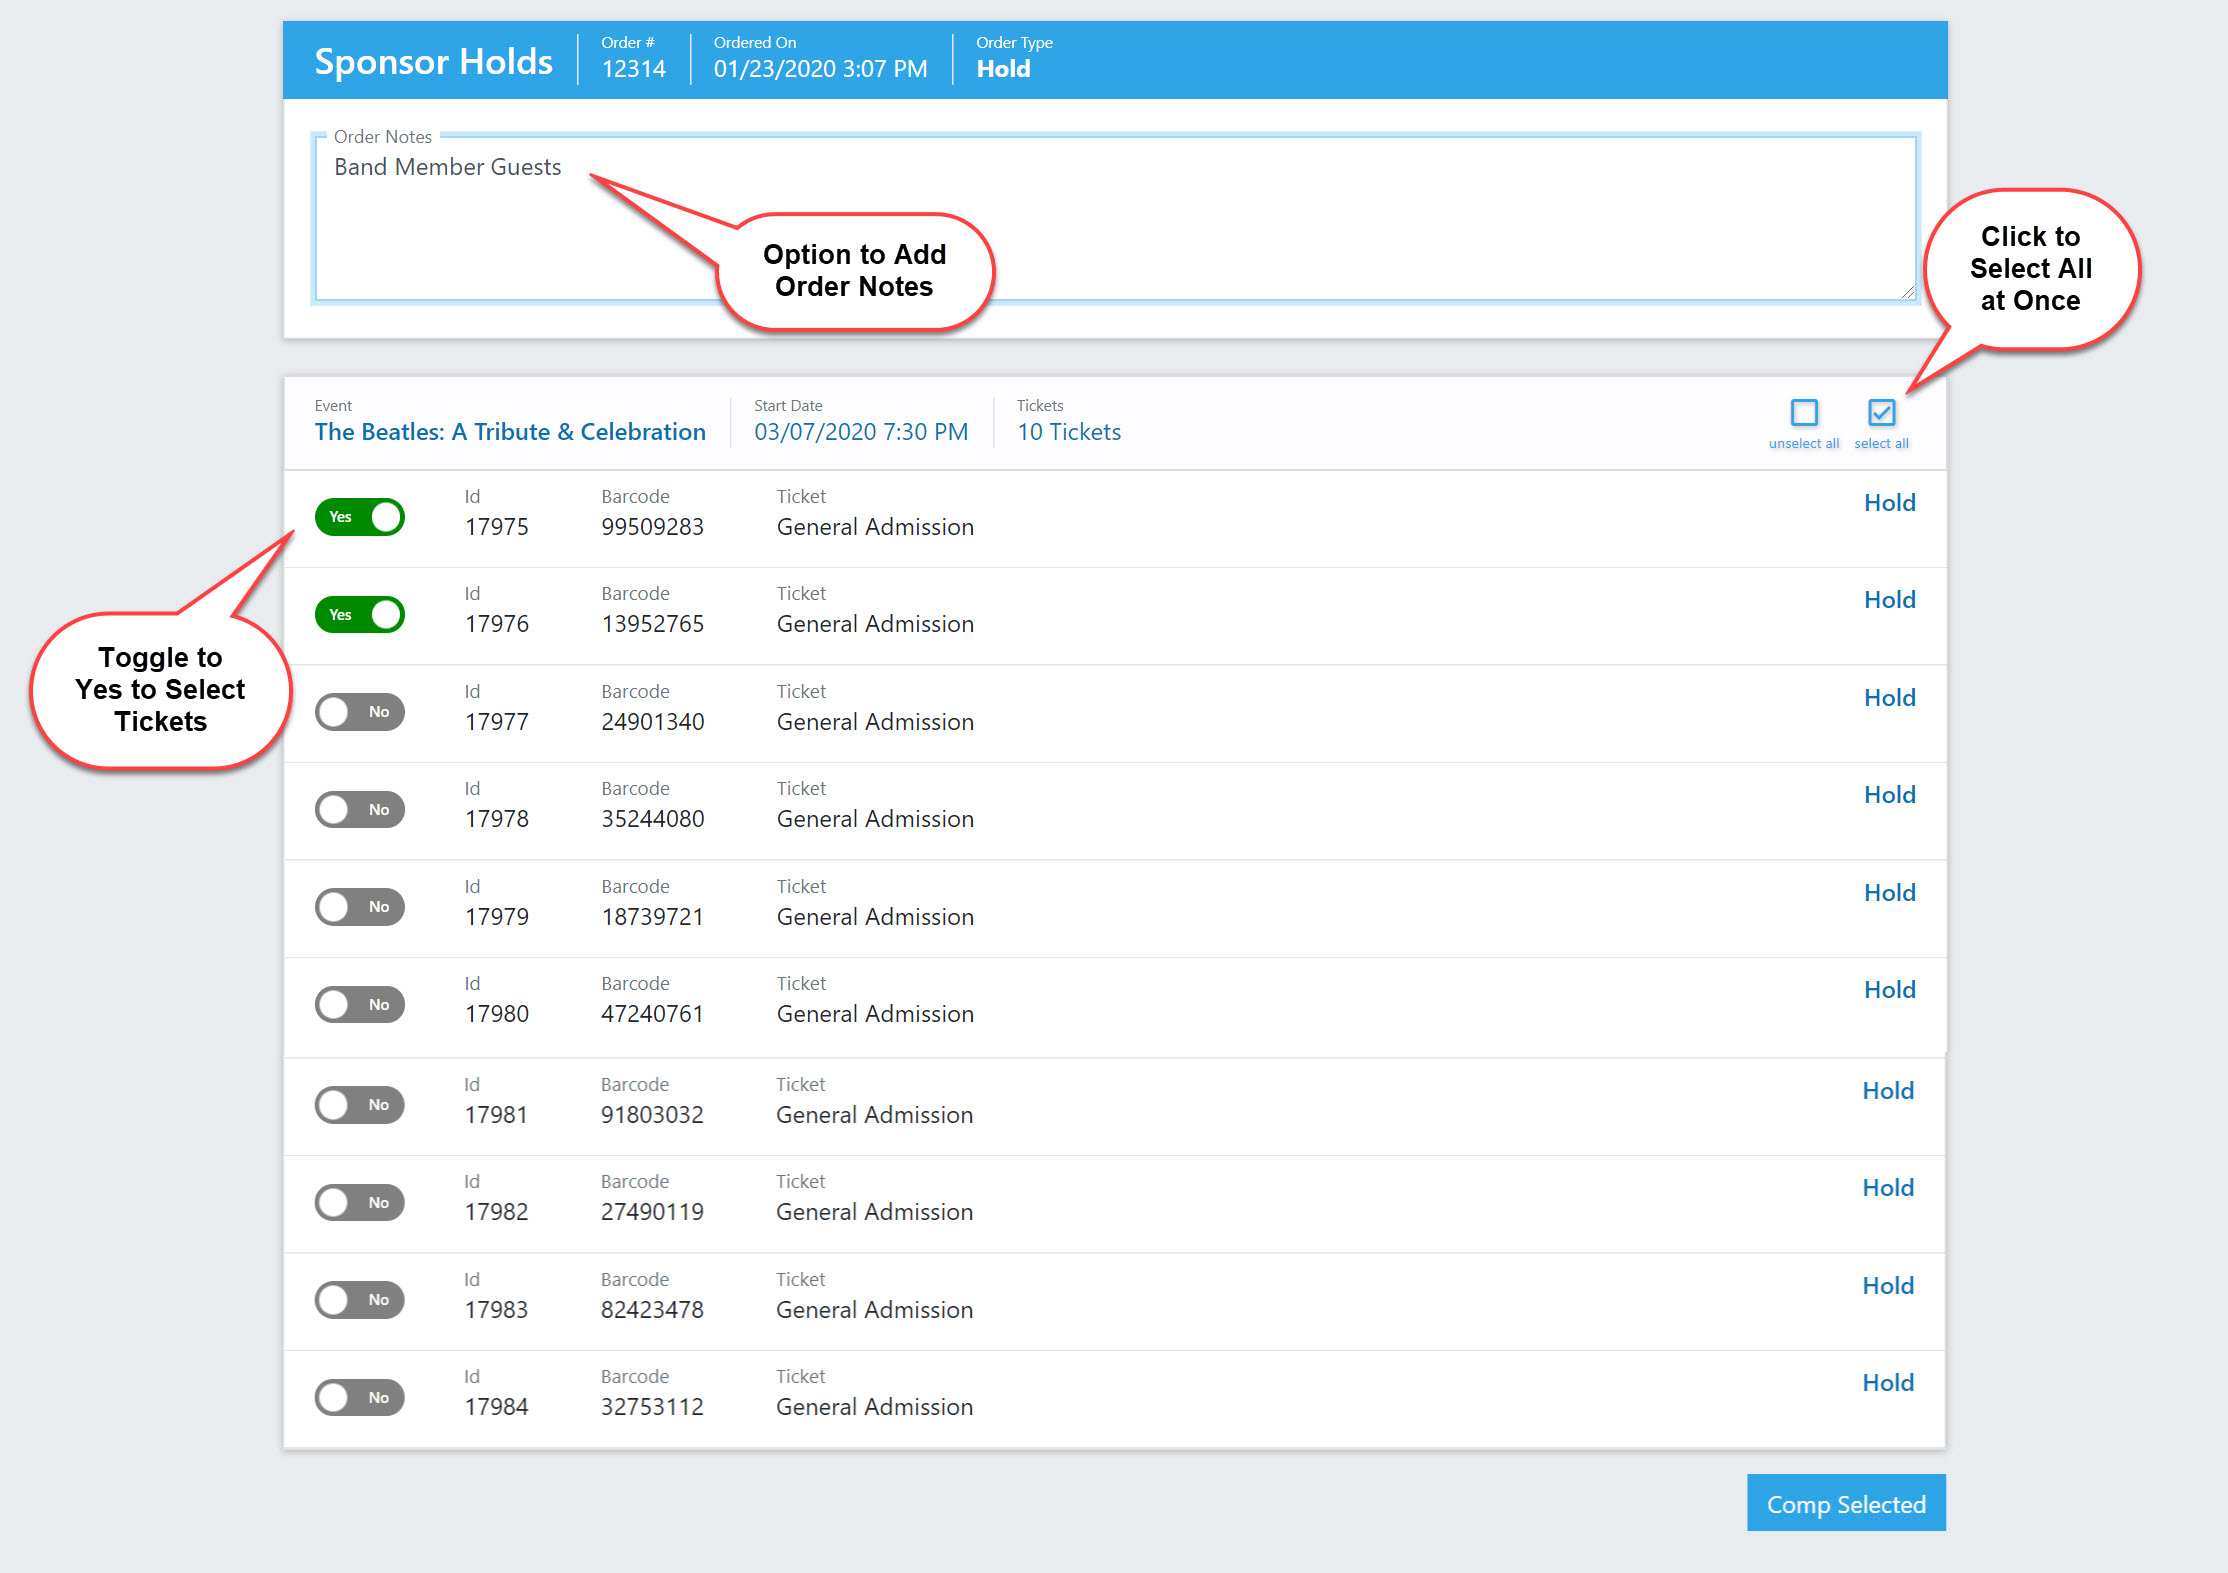The height and width of the screenshot is (1573, 2228).
Task: Click ticket Id 17984
Action: tap(496, 1407)
